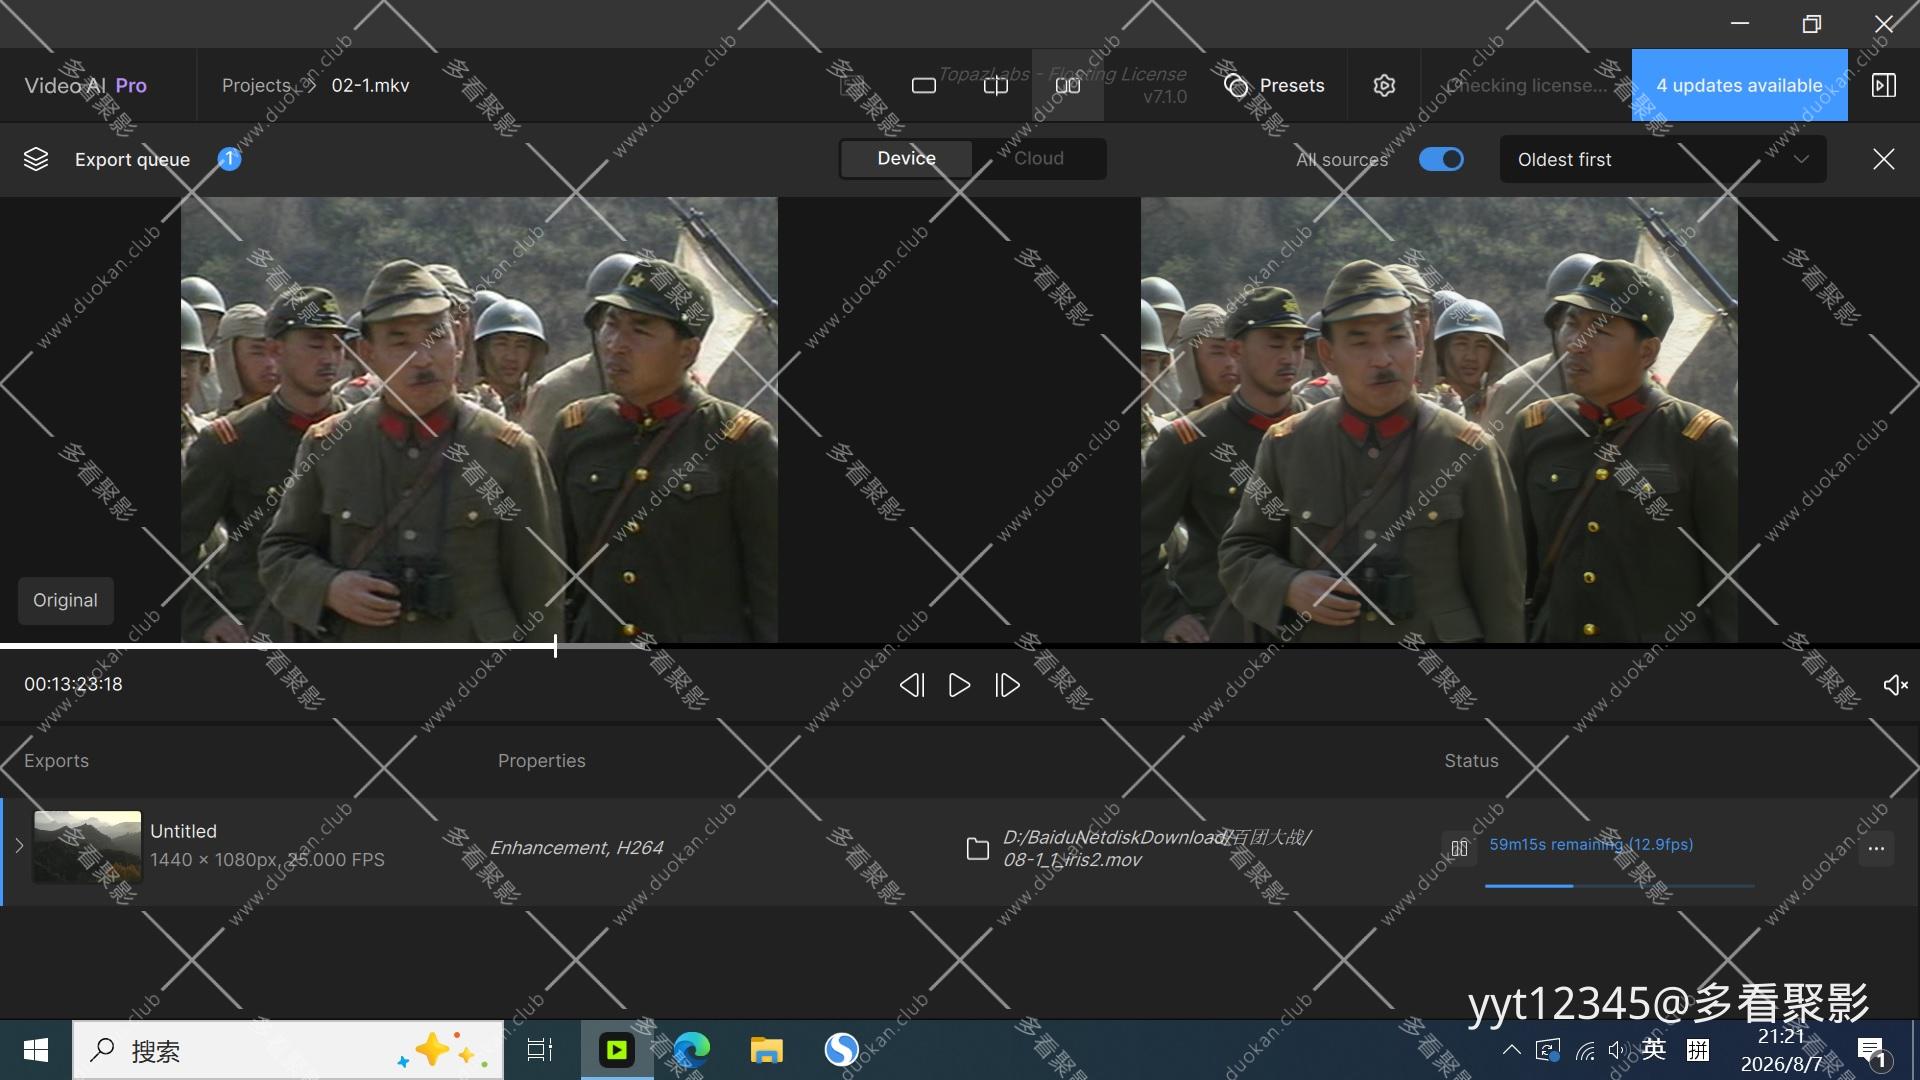The height and width of the screenshot is (1080, 1920).
Task: Open the settings gear
Action: click(1384, 86)
